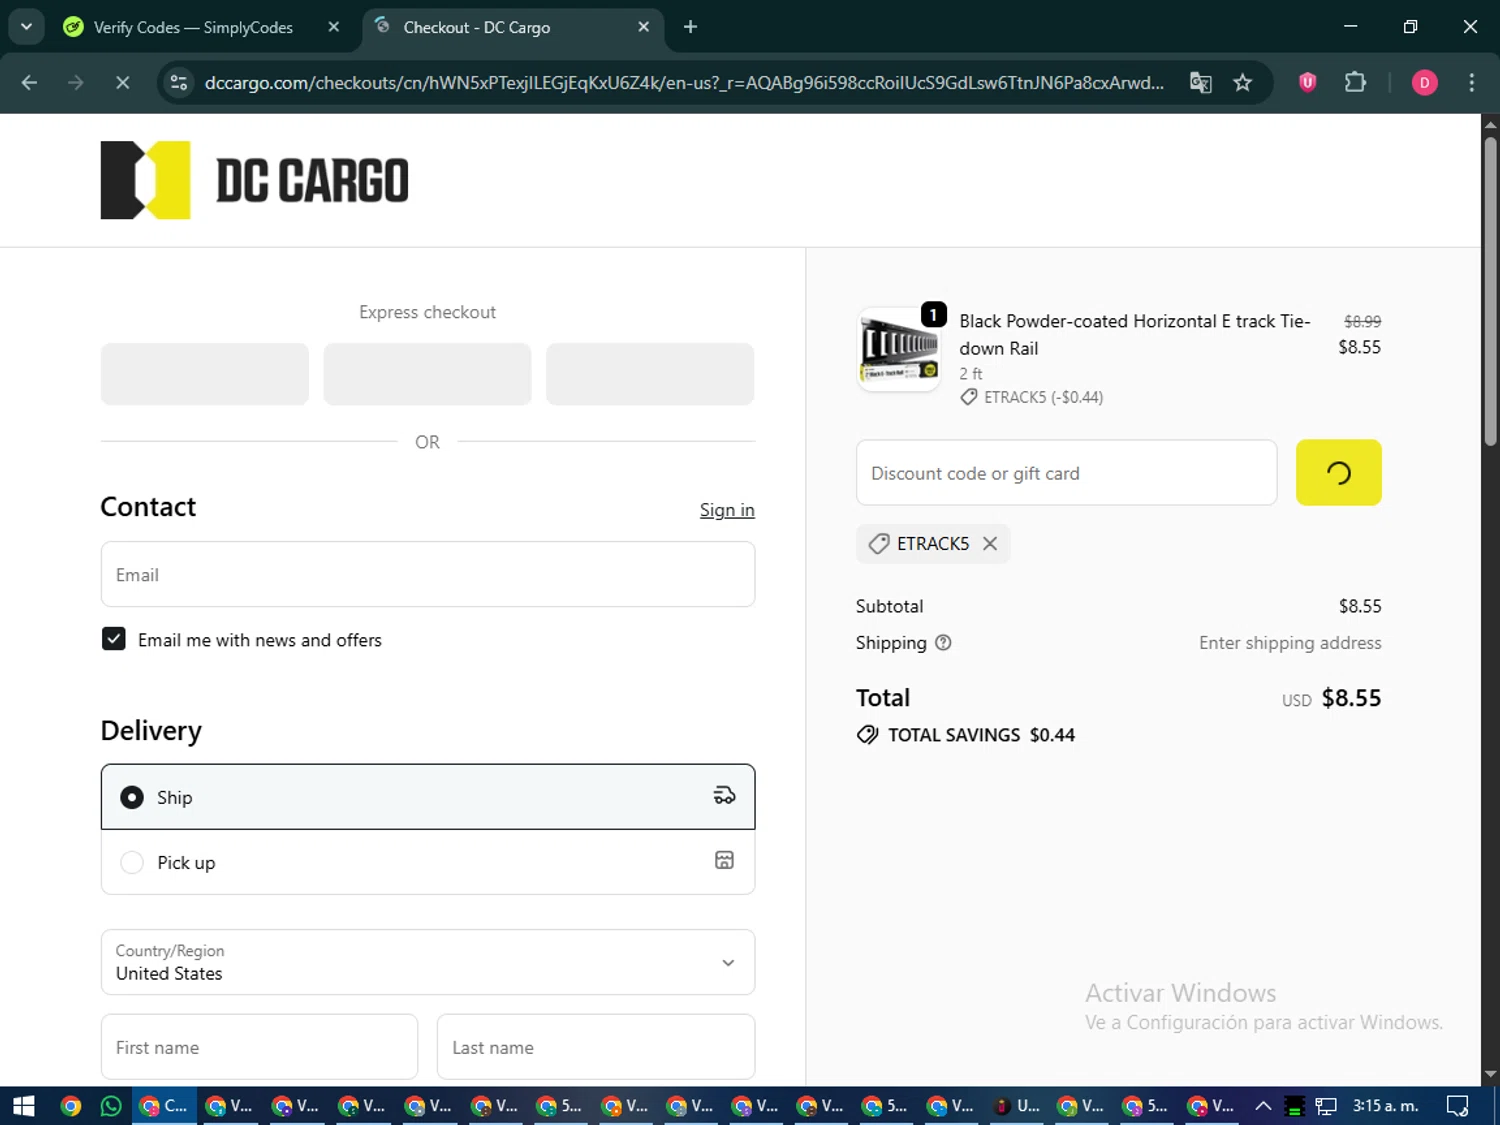The image size is (1500, 1125).
Task: Bookmark this page with the star
Action: pos(1243,83)
